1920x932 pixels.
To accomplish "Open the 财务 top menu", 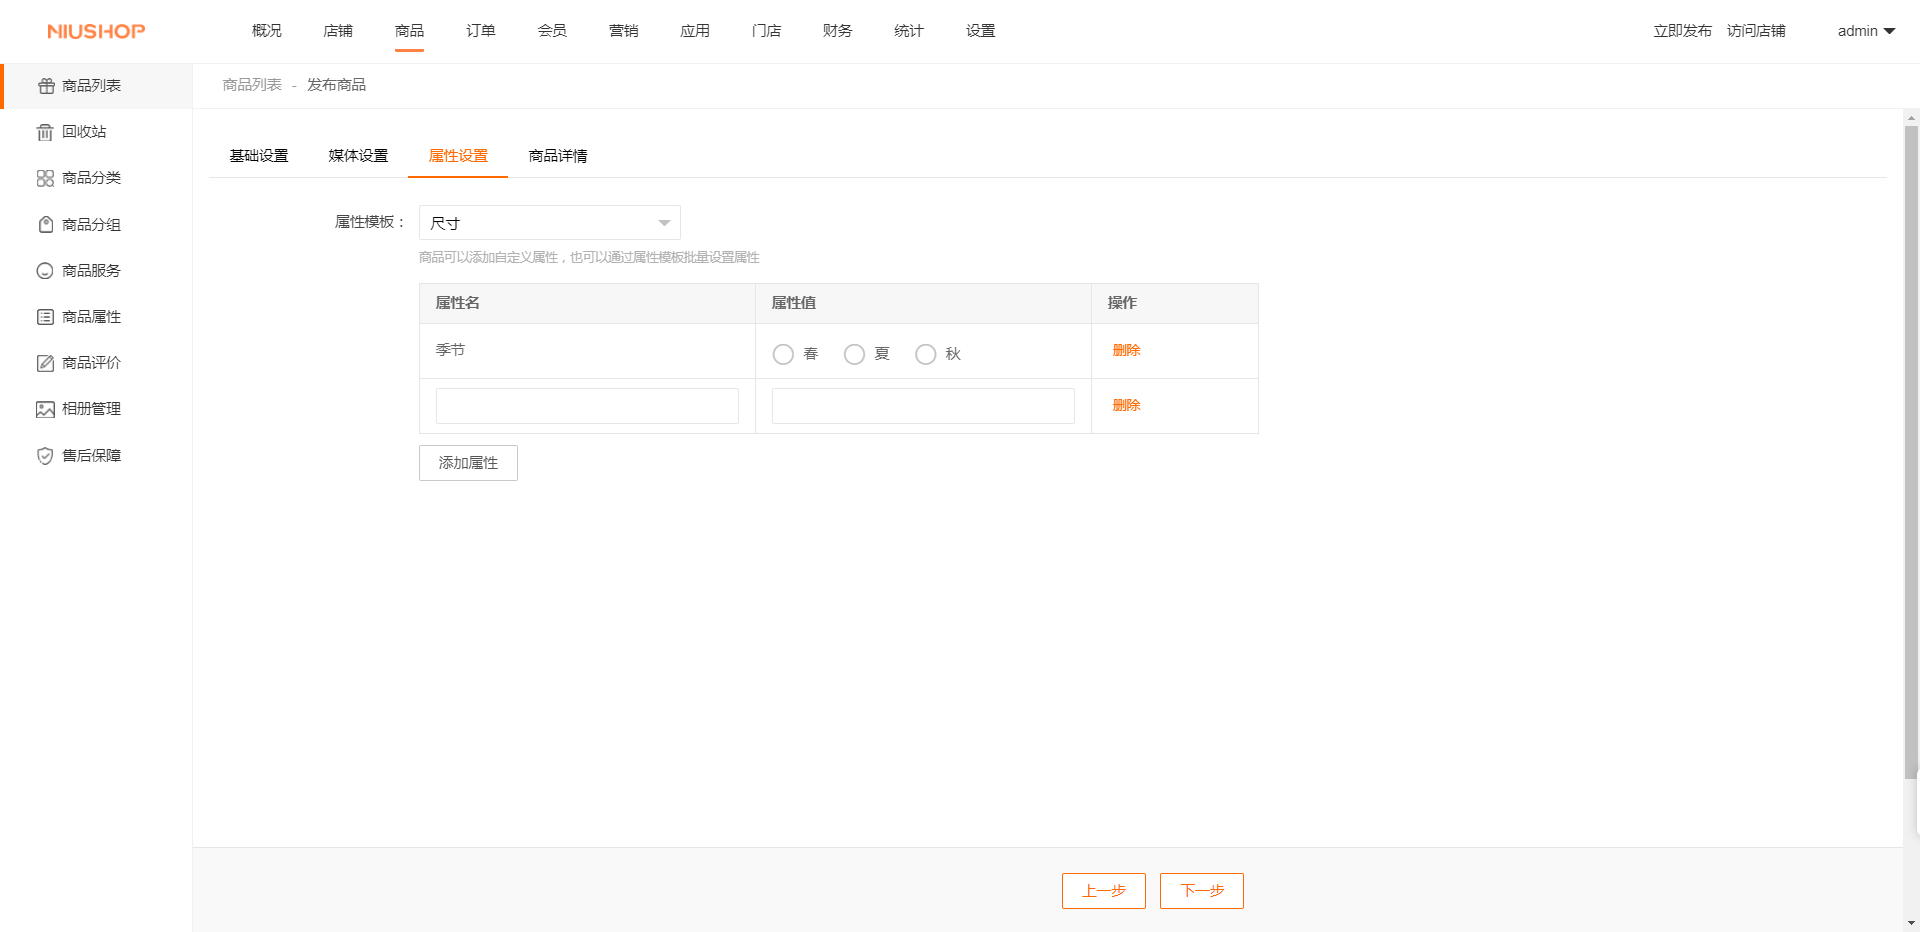I will tap(838, 31).
